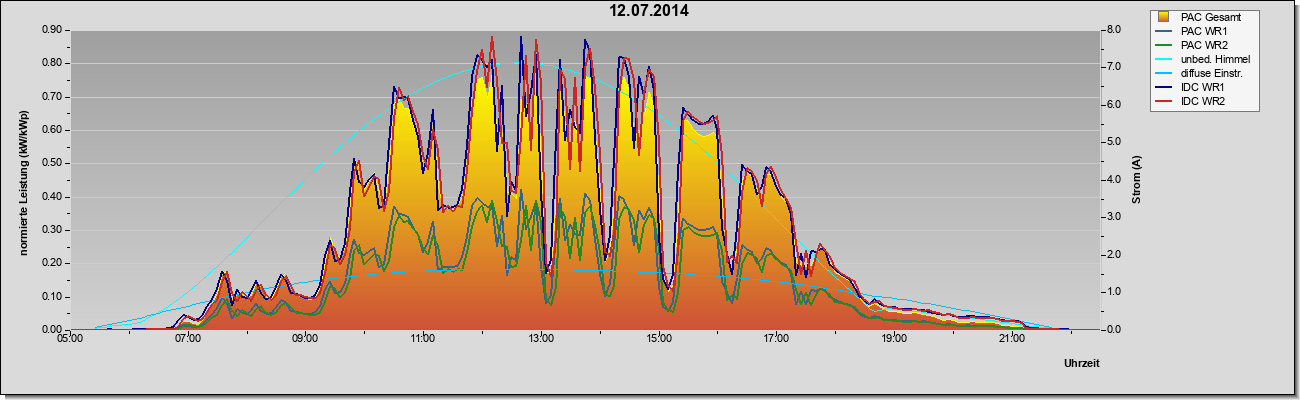This screenshot has width=1300, height=400.
Task: Click the 0.90 value on left axis
Action: click(52, 30)
